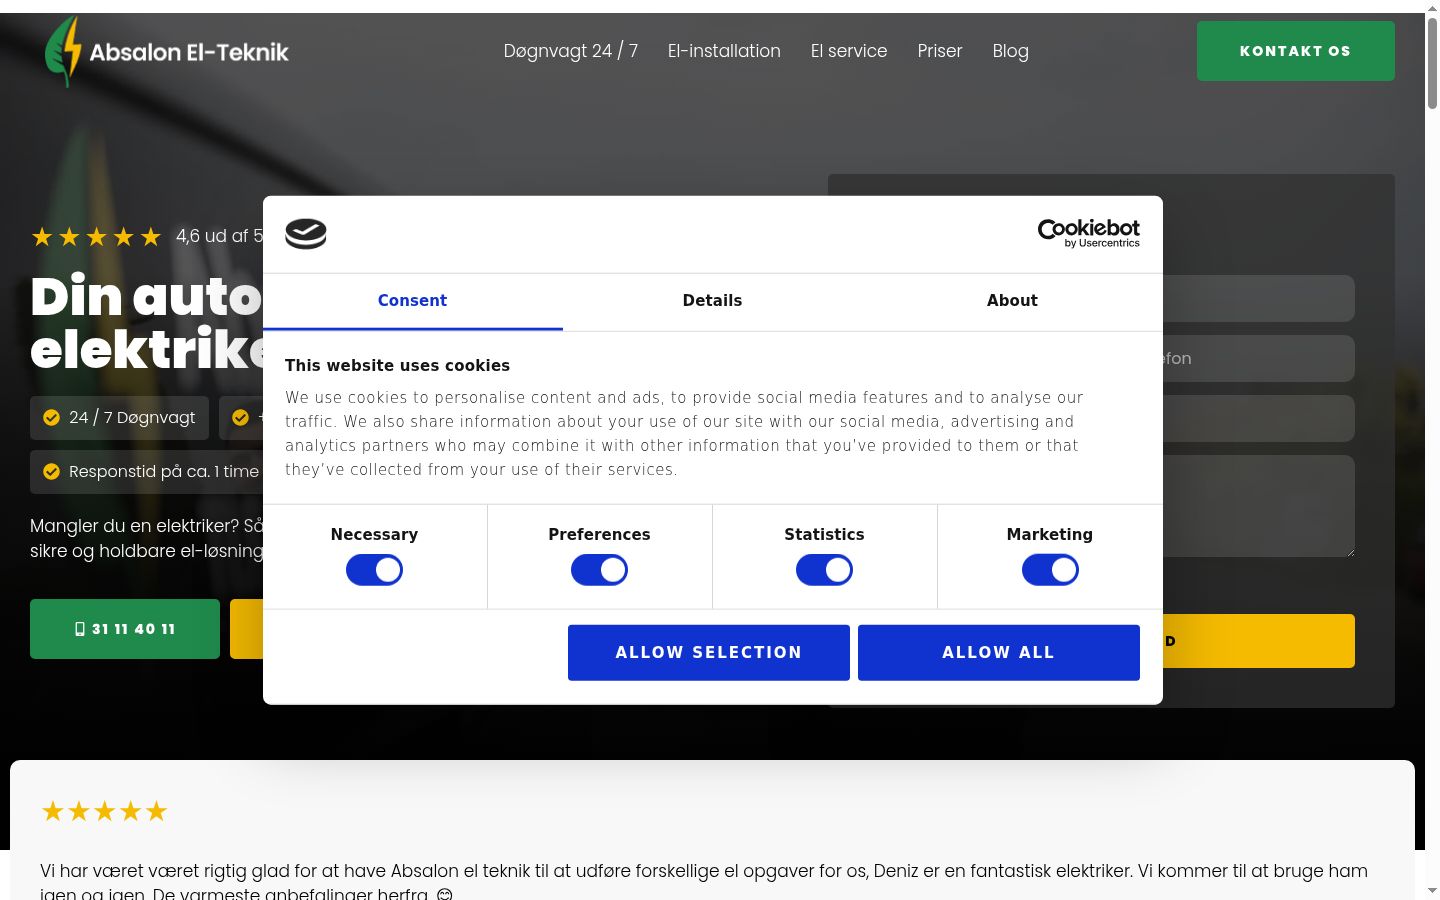The width and height of the screenshot is (1440, 900).
Task: Toggle the Preferences cookies switch
Action: pyautogui.click(x=599, y=570)
